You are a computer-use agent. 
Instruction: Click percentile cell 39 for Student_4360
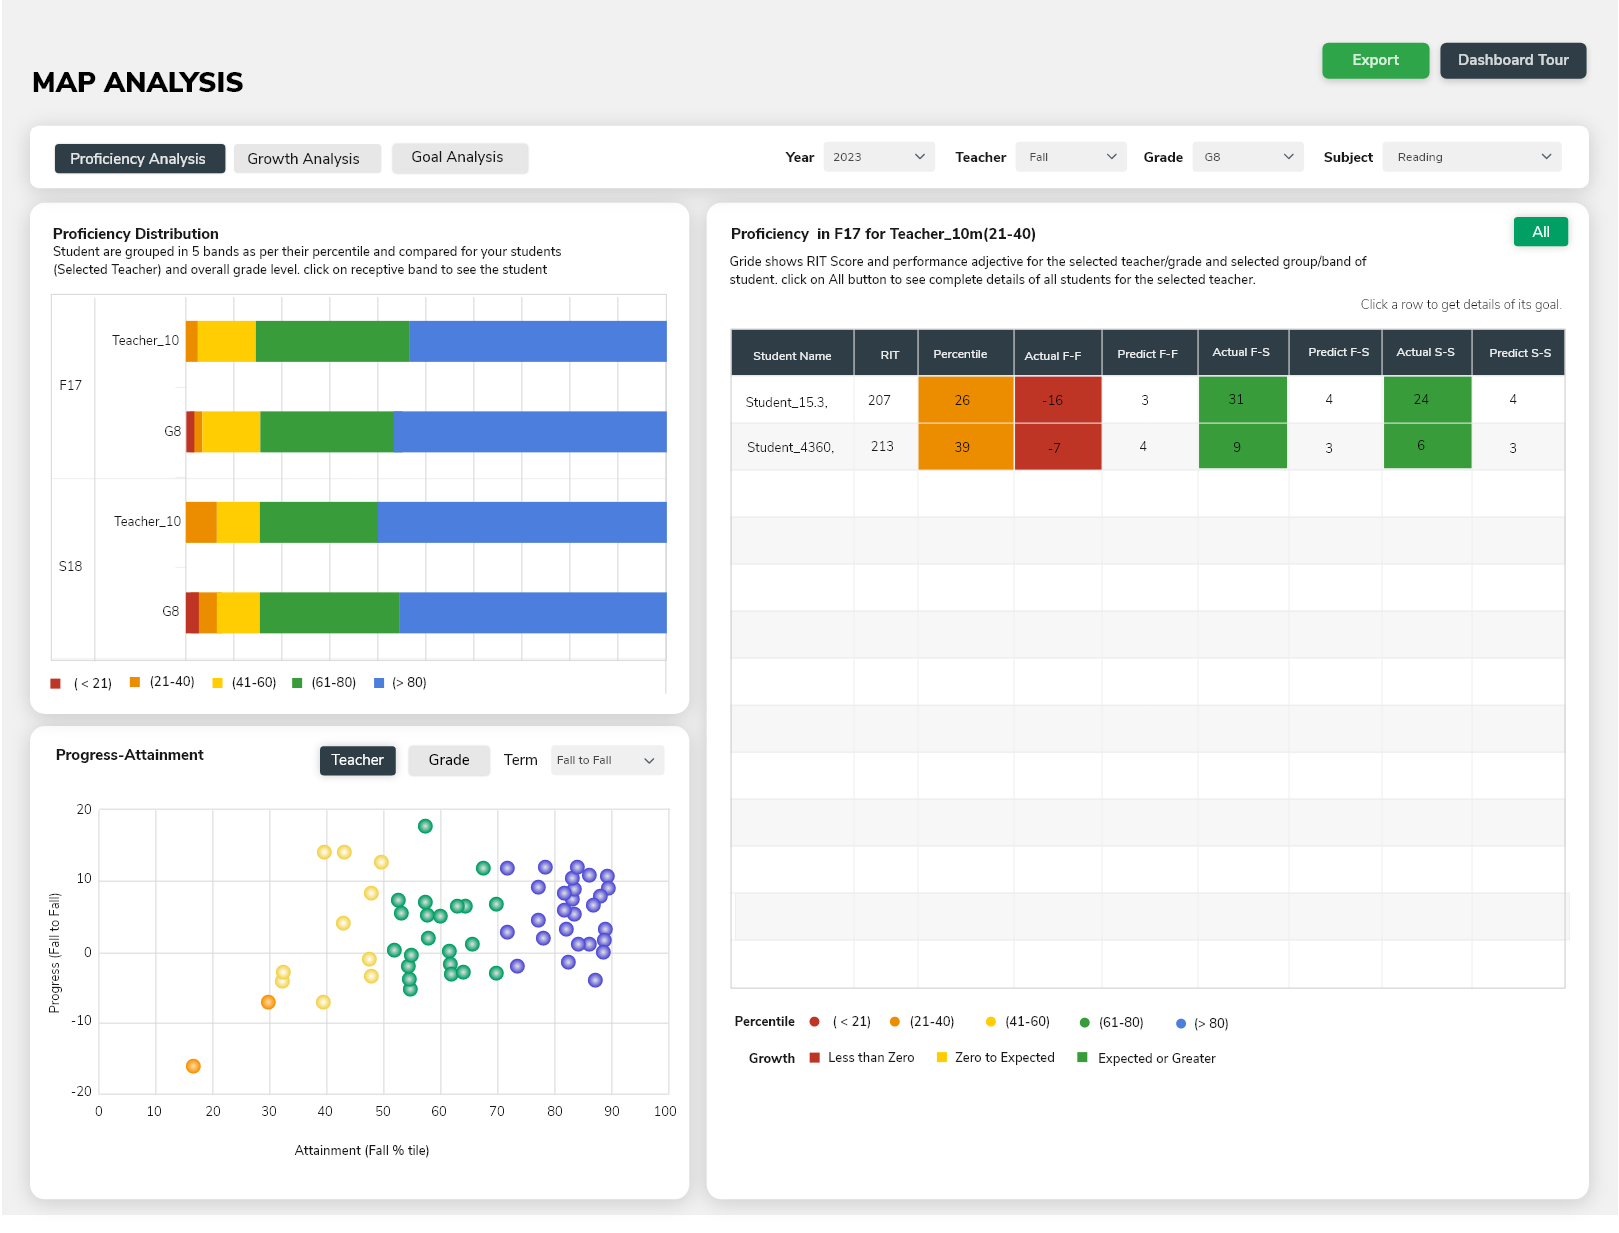(x=965, y=446)
